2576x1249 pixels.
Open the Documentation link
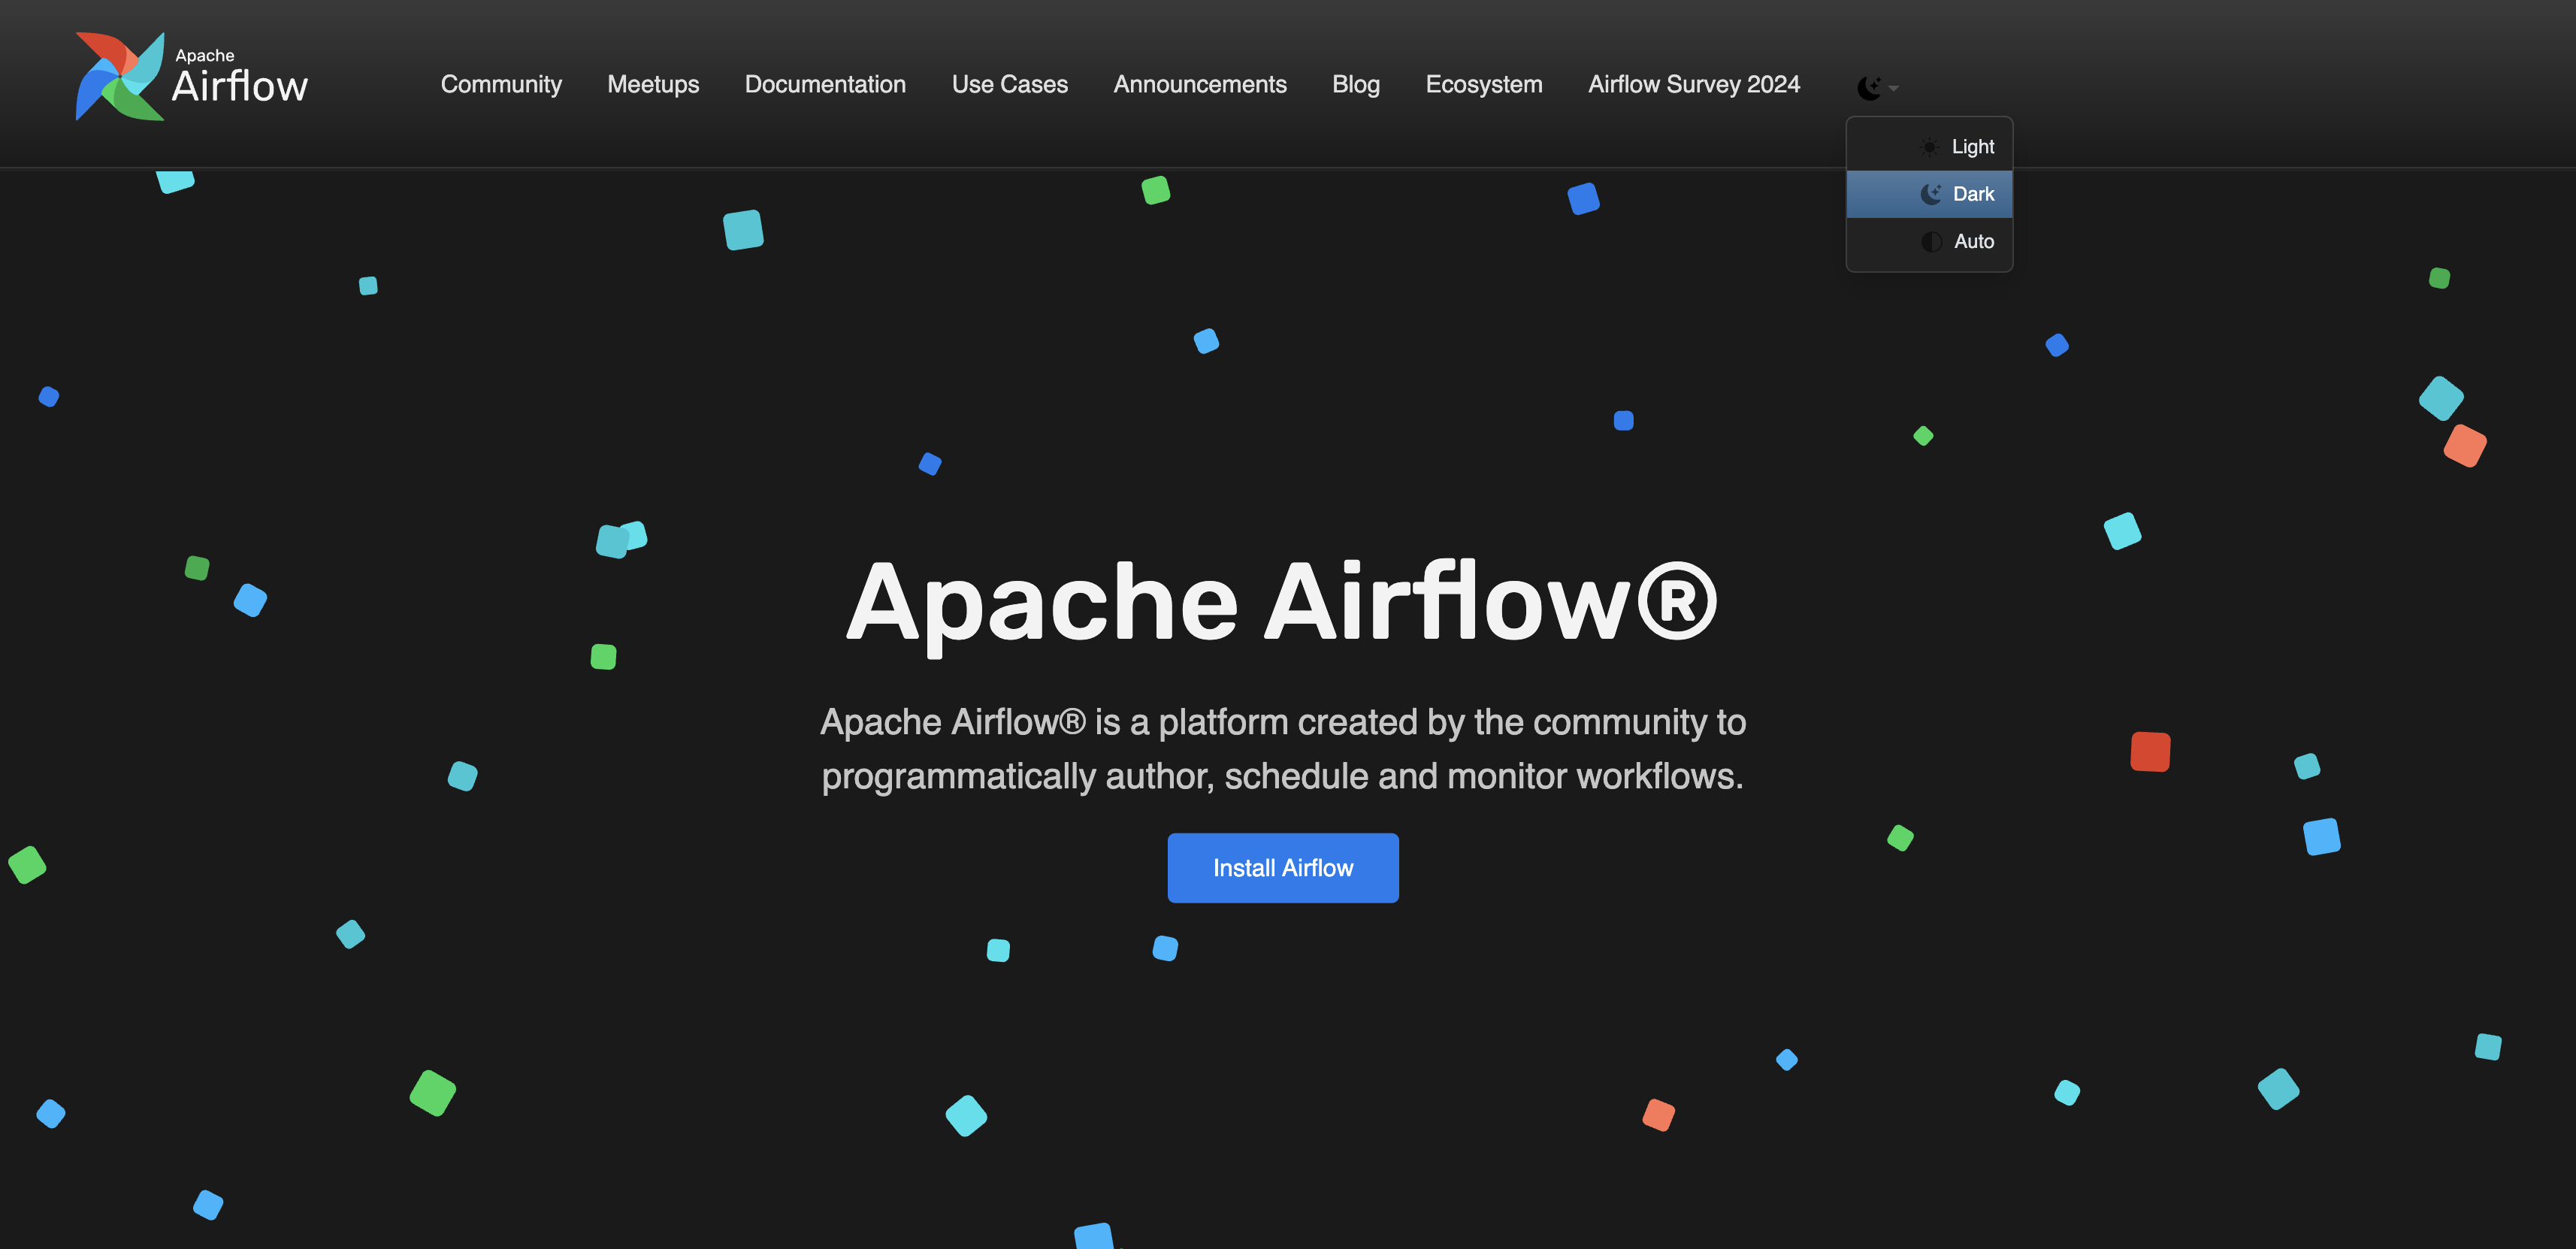(825, 85)
